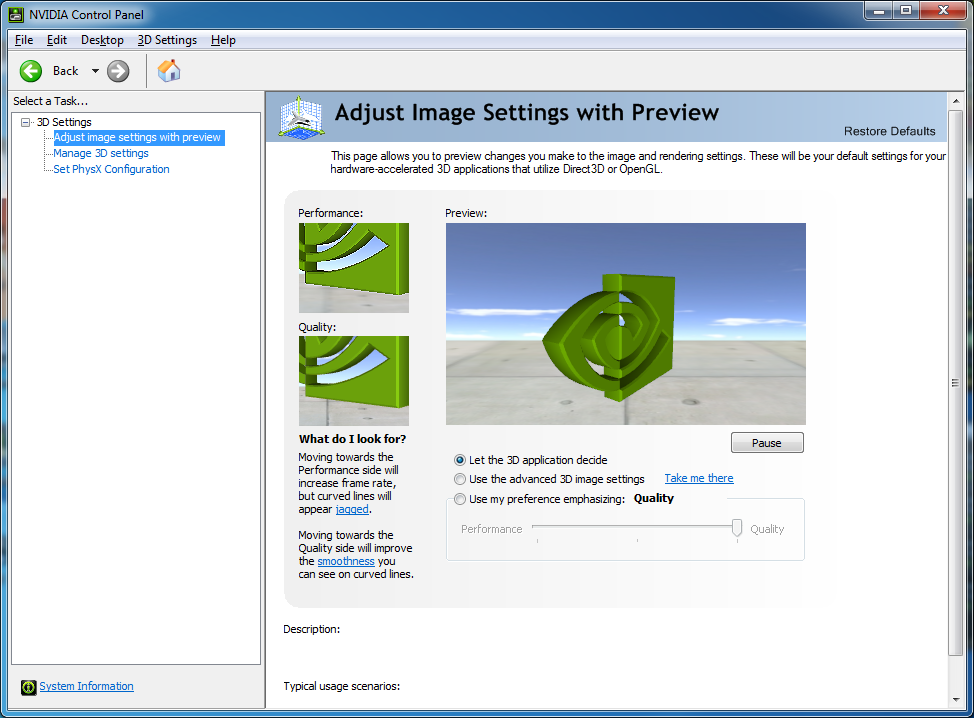
Task: Open Set PhysX Configuration task
Action: tap(111, 169)
